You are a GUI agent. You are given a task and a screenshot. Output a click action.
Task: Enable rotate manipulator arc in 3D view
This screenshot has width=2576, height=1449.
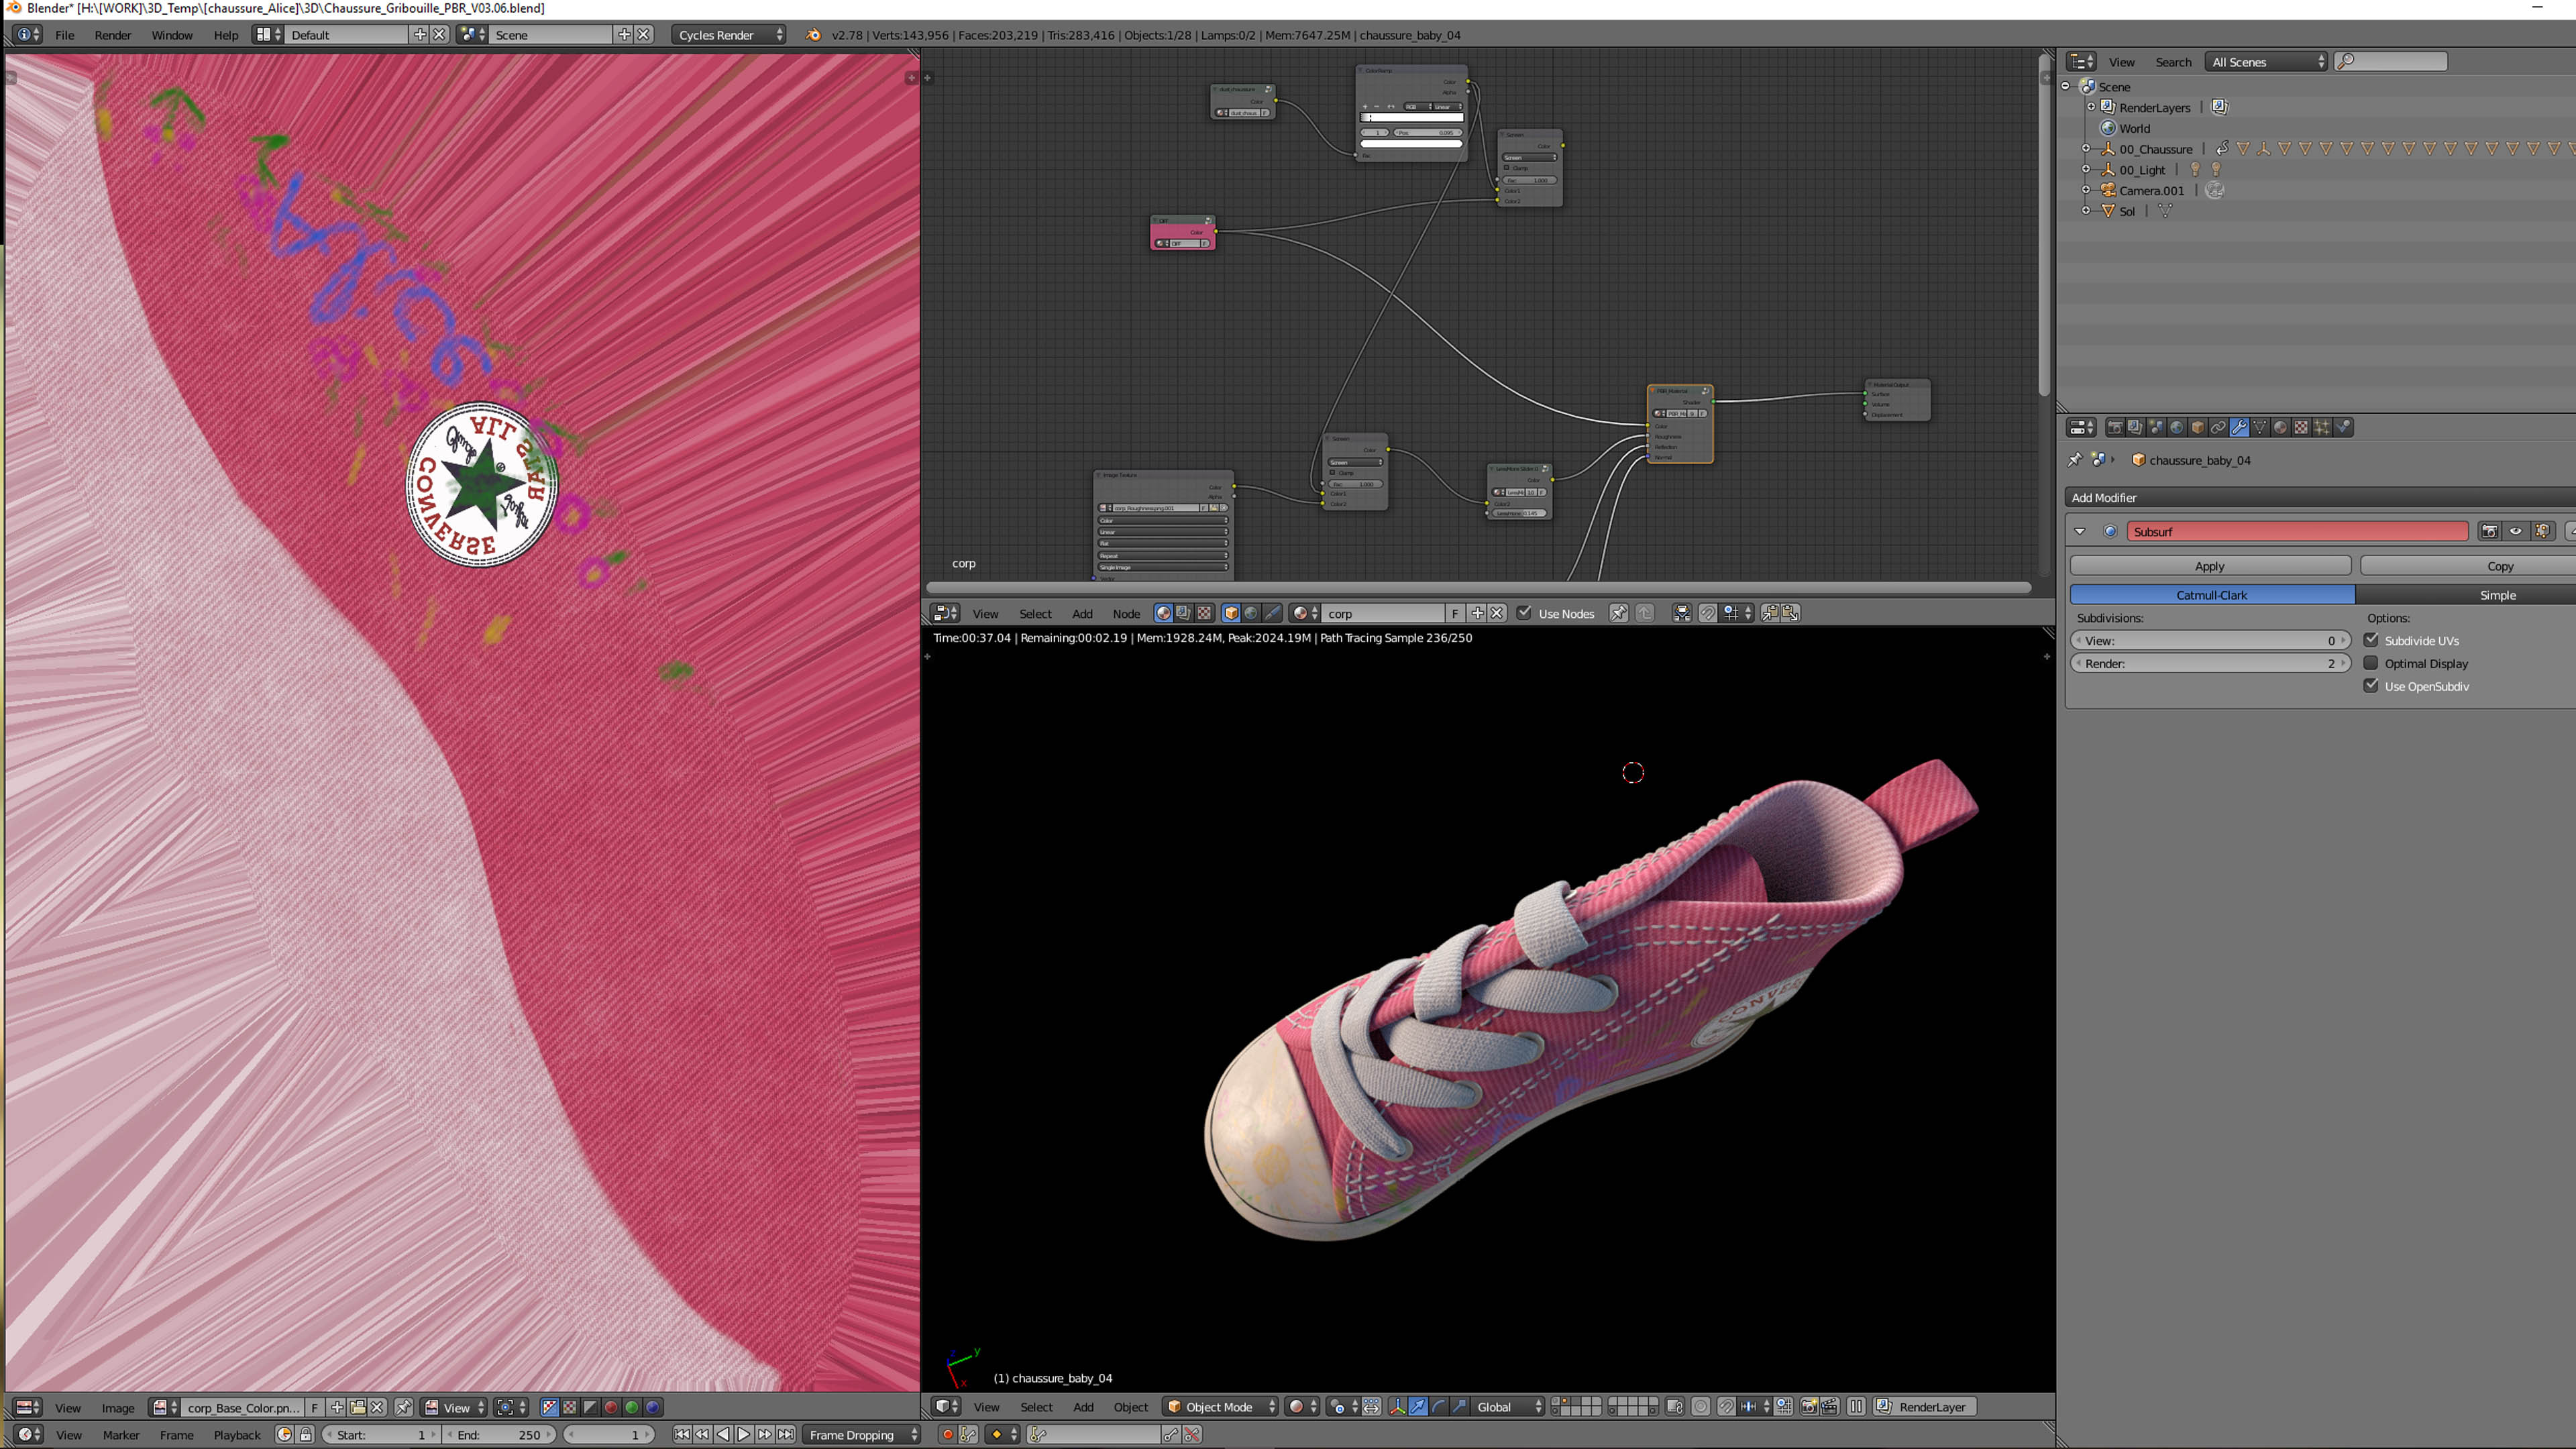[1439, 1406]
